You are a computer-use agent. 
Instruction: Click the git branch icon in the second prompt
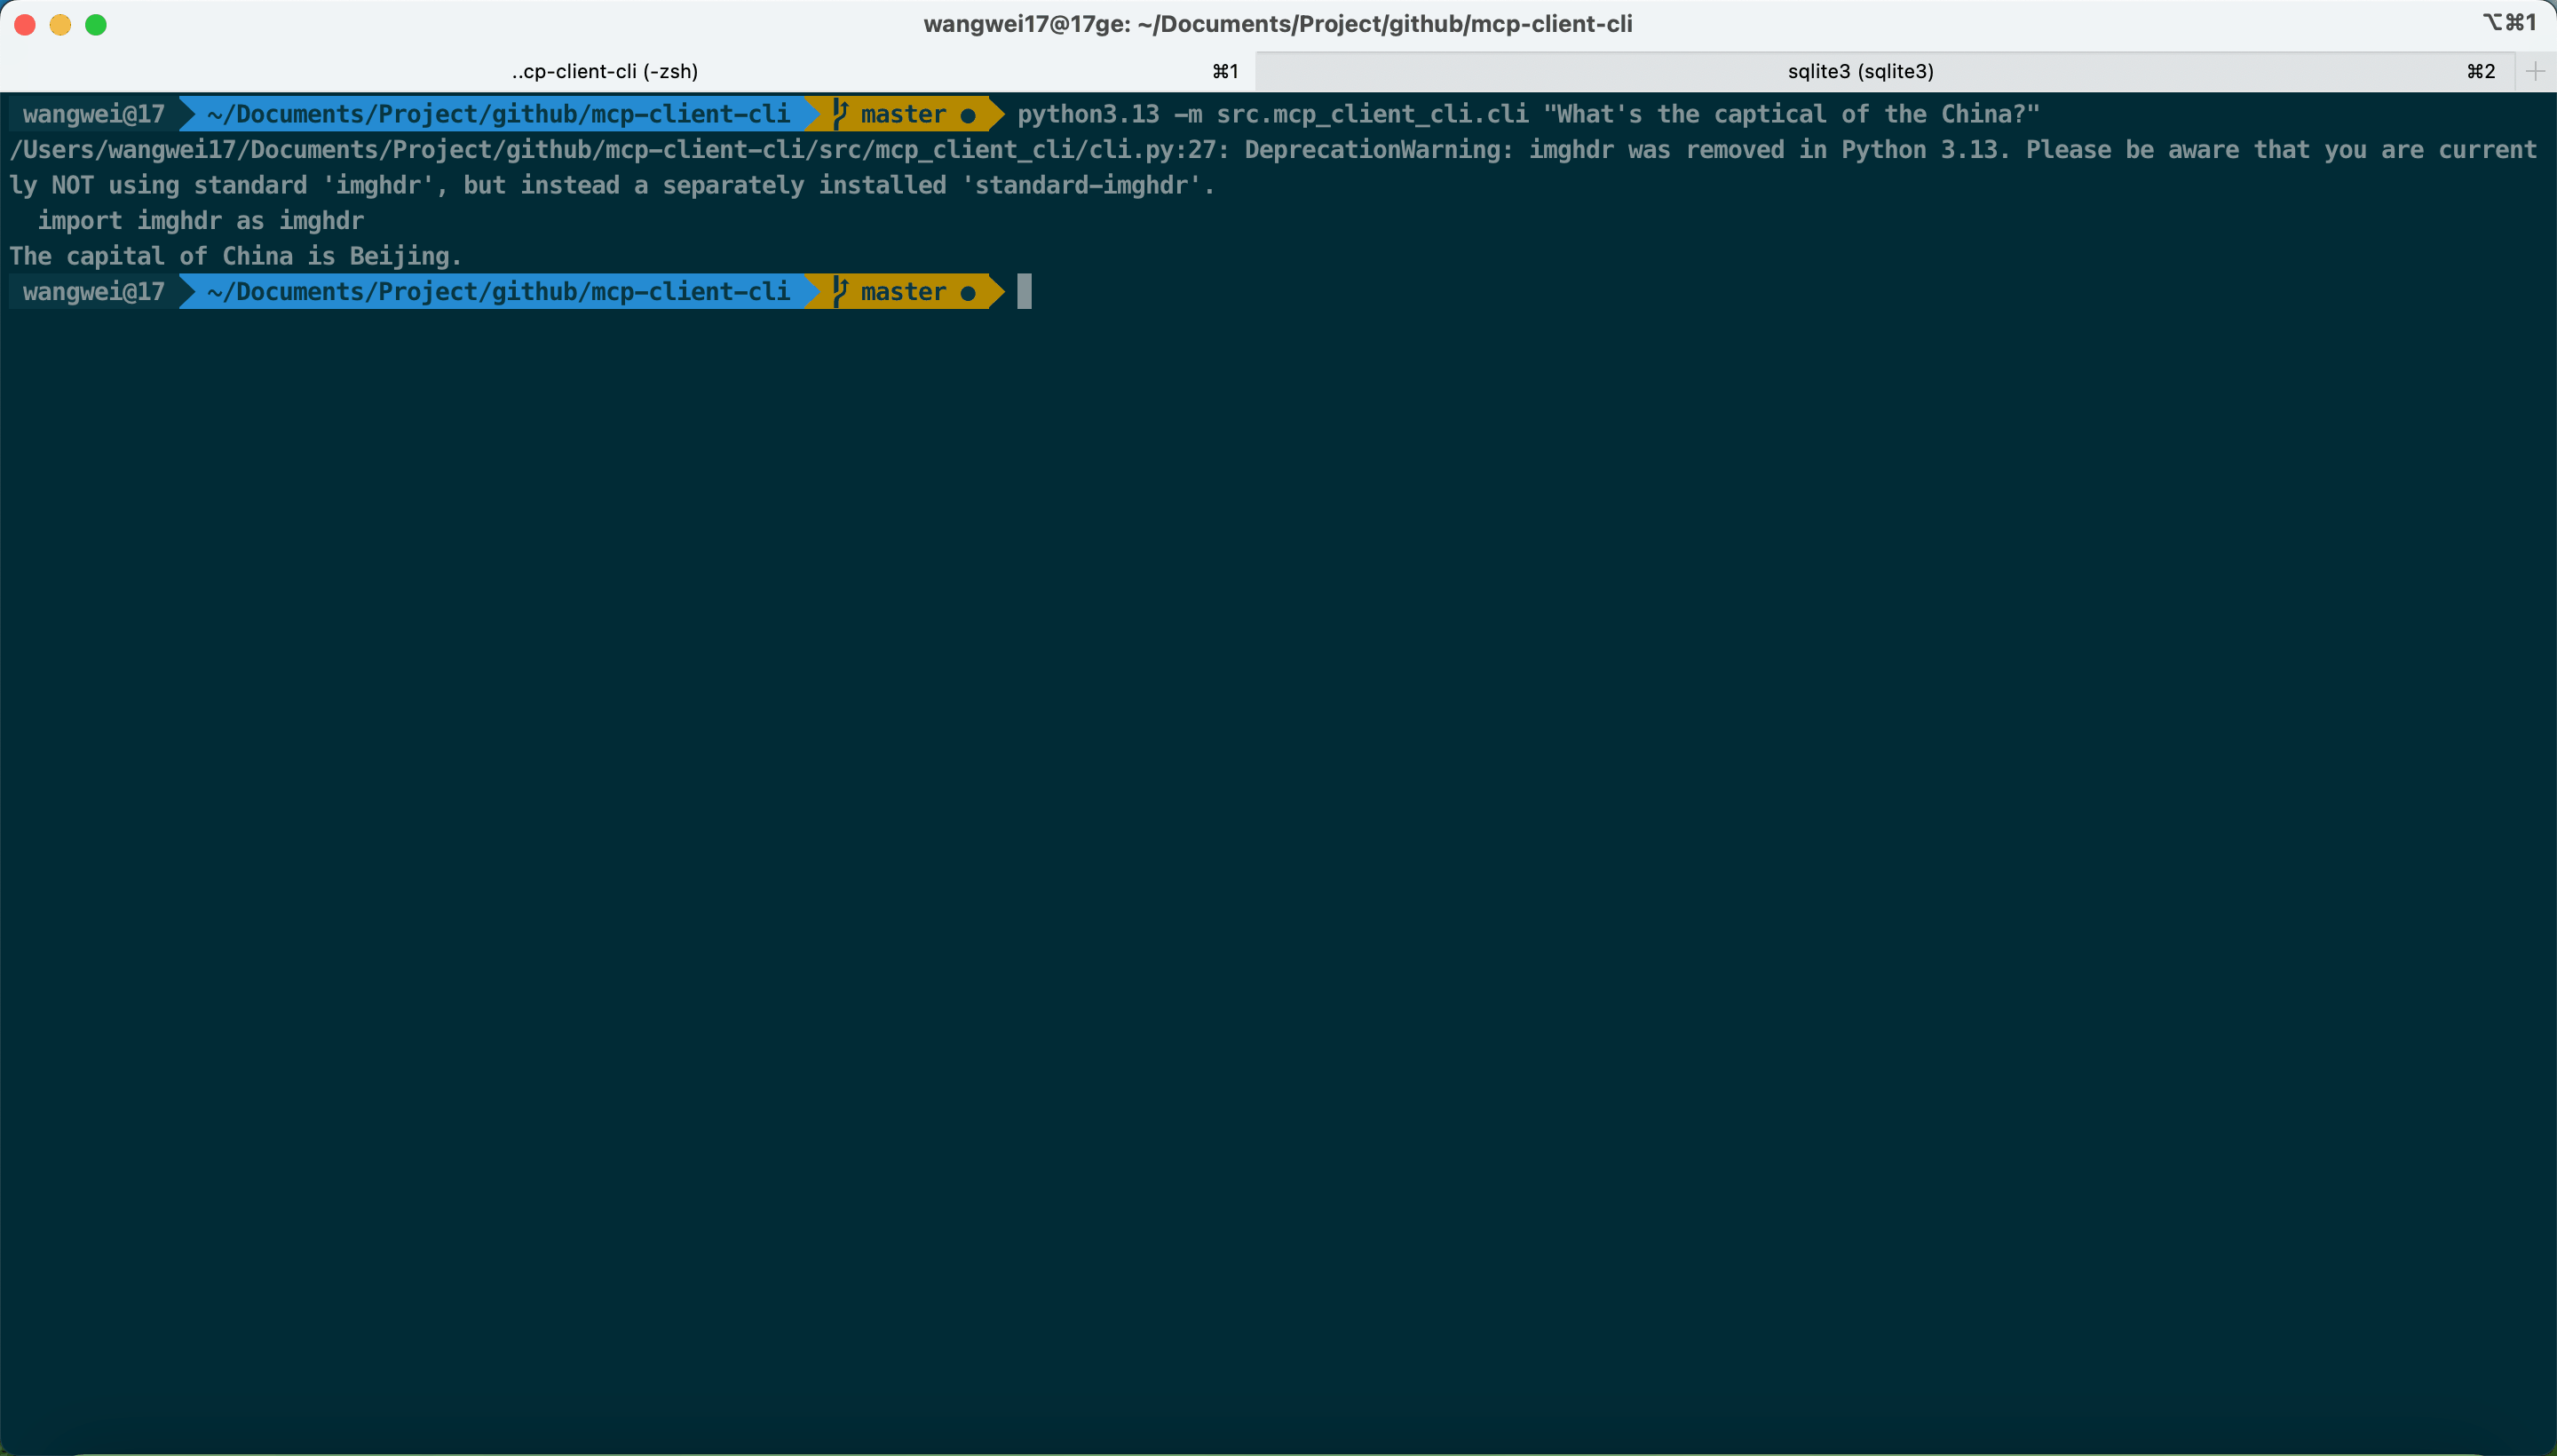[840, 291]
